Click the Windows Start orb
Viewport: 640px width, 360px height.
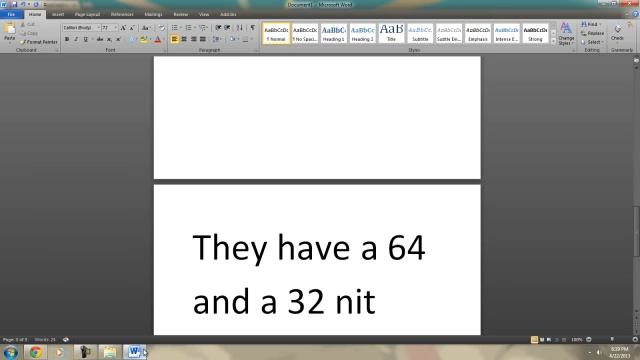[x=11, y=352]
